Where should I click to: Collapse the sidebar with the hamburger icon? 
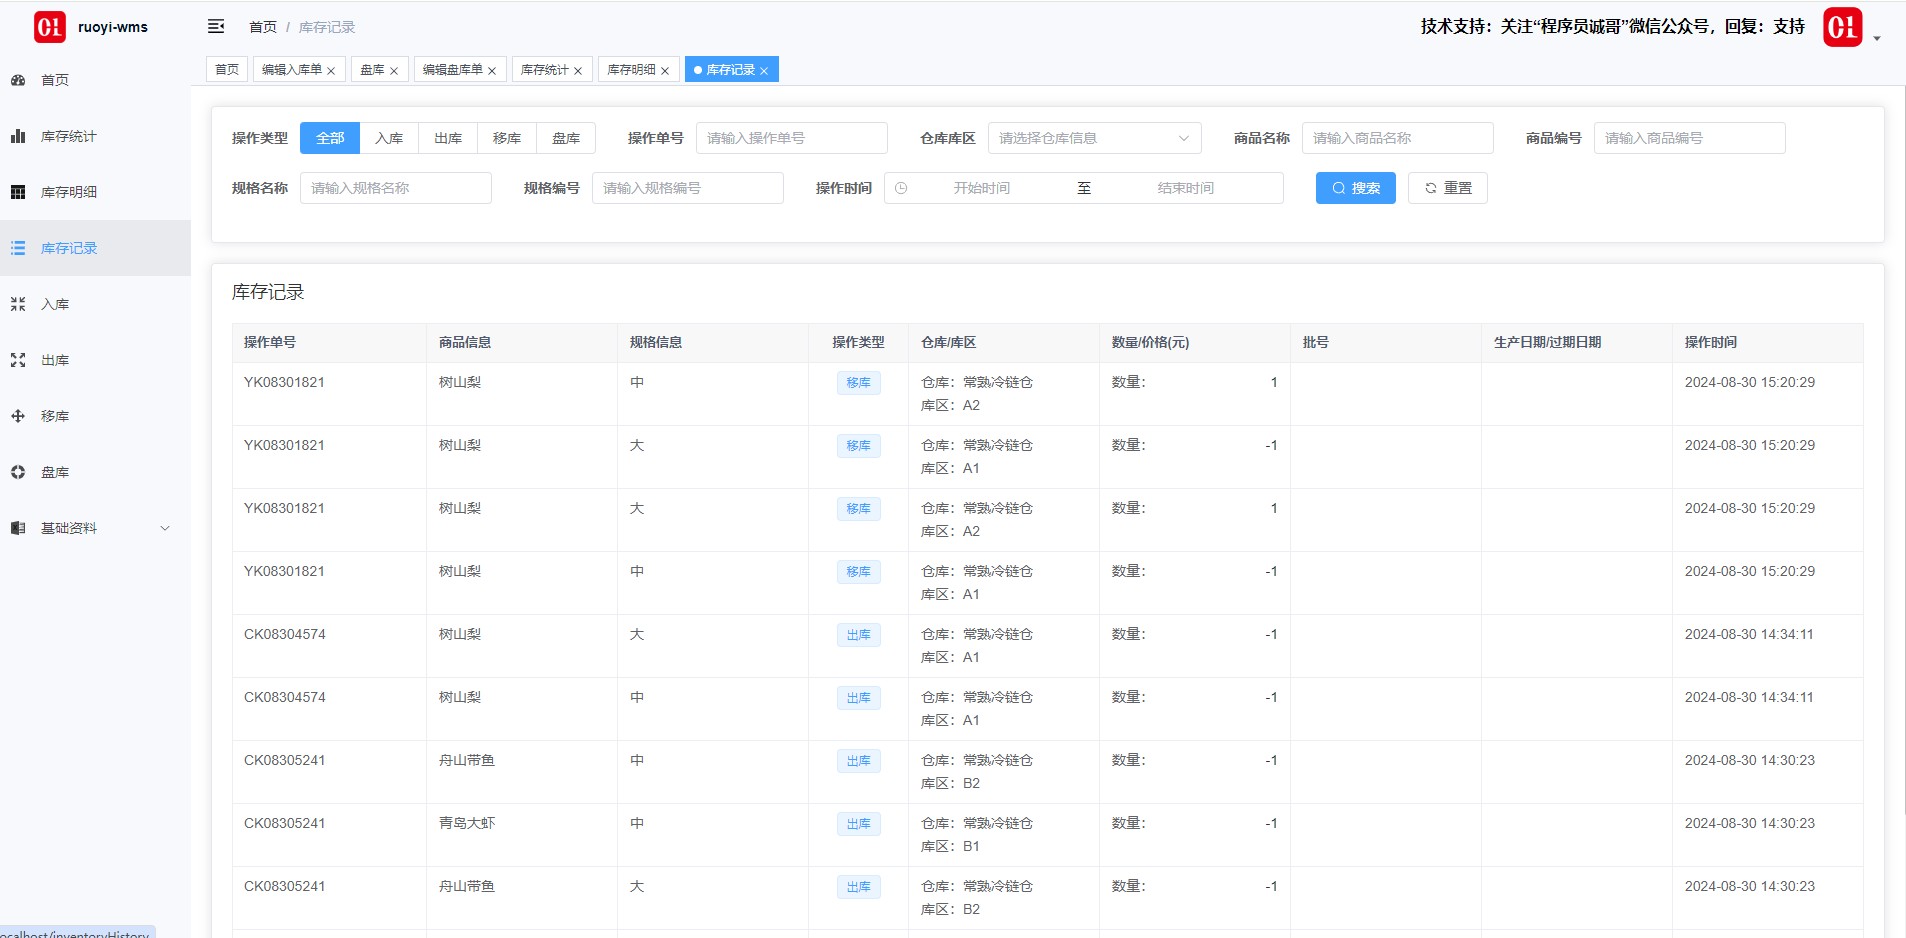coord(216,27)
